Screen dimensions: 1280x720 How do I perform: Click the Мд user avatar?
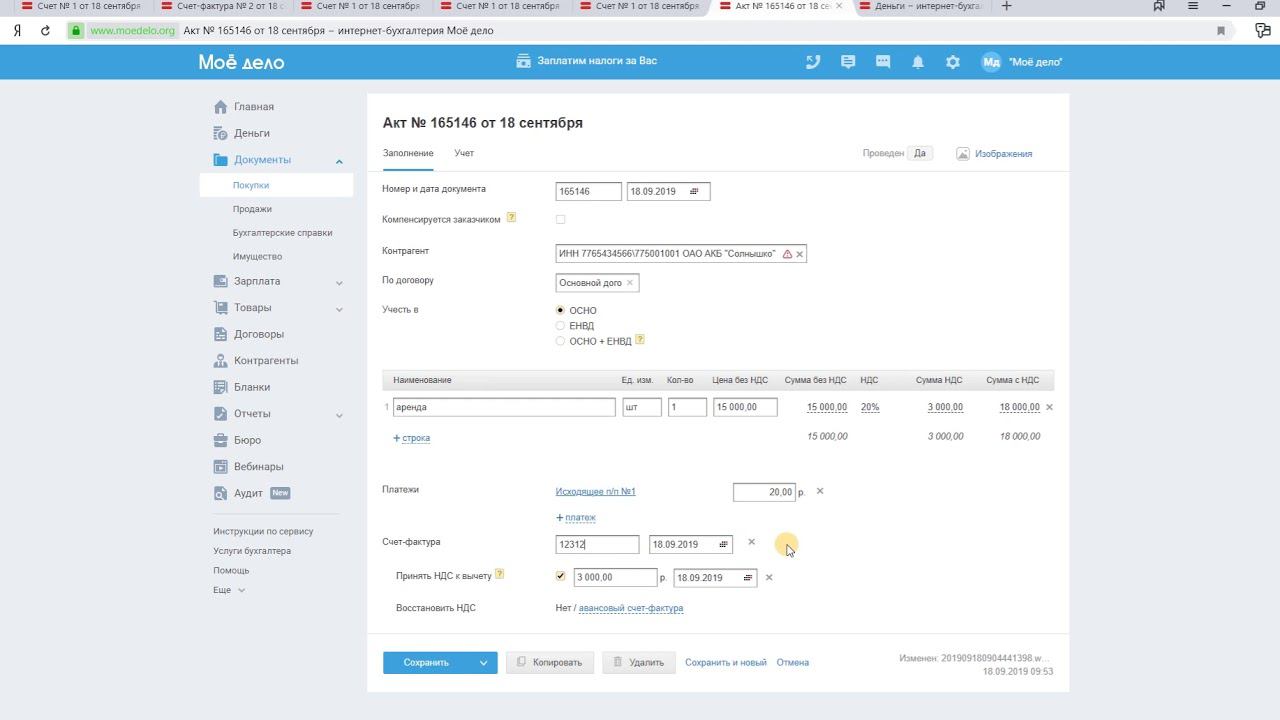point(991,62)
